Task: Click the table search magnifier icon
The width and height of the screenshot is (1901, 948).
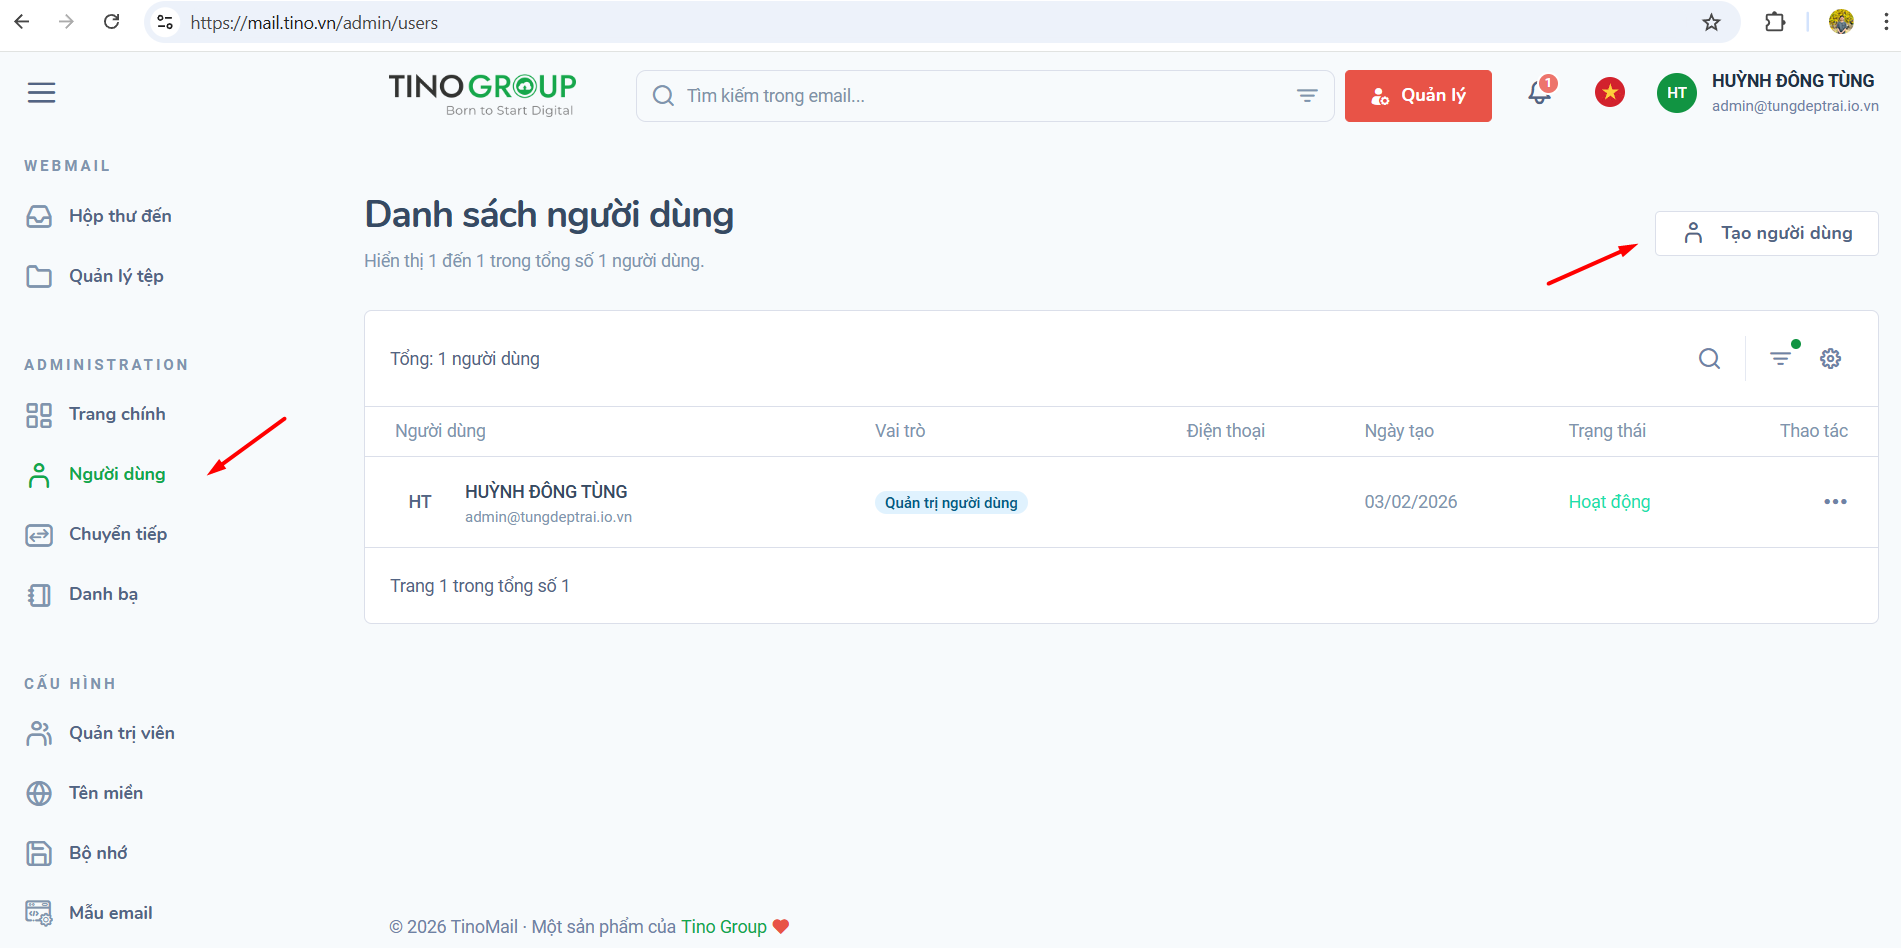Action: [1709, 359]
